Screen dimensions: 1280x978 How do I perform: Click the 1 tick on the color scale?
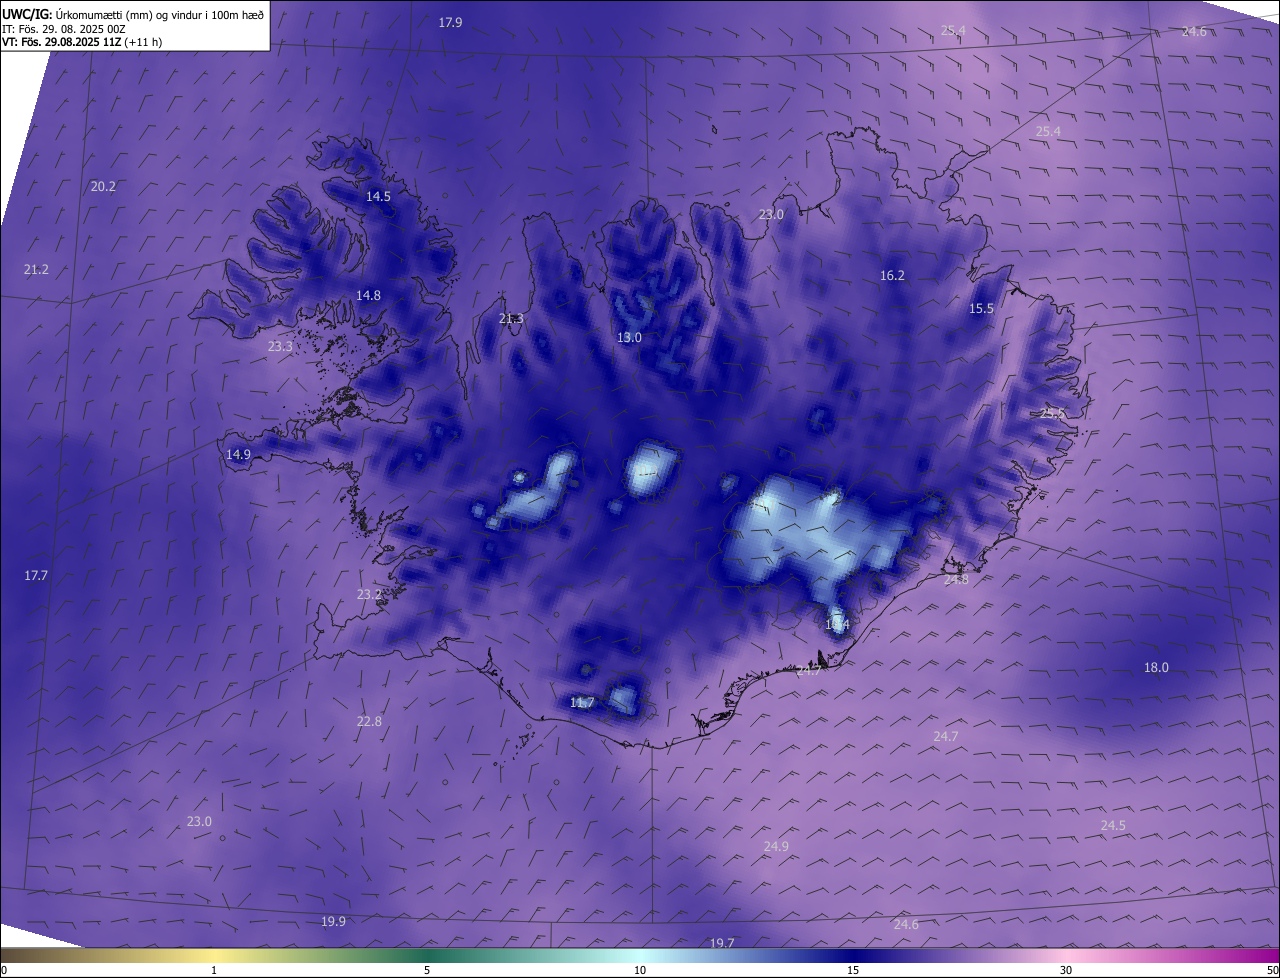[x=214, y=970]
